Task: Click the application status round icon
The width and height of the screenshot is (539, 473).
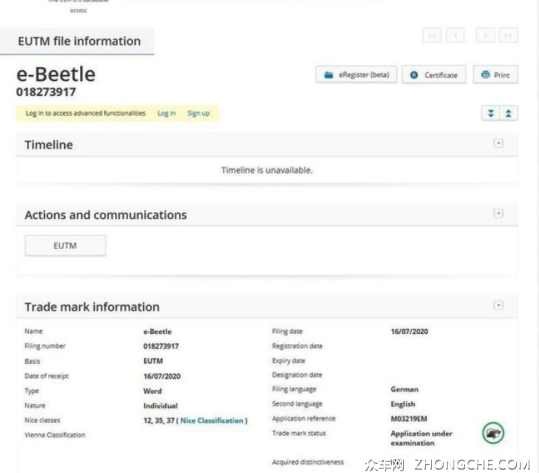Action: coord(493,433)
